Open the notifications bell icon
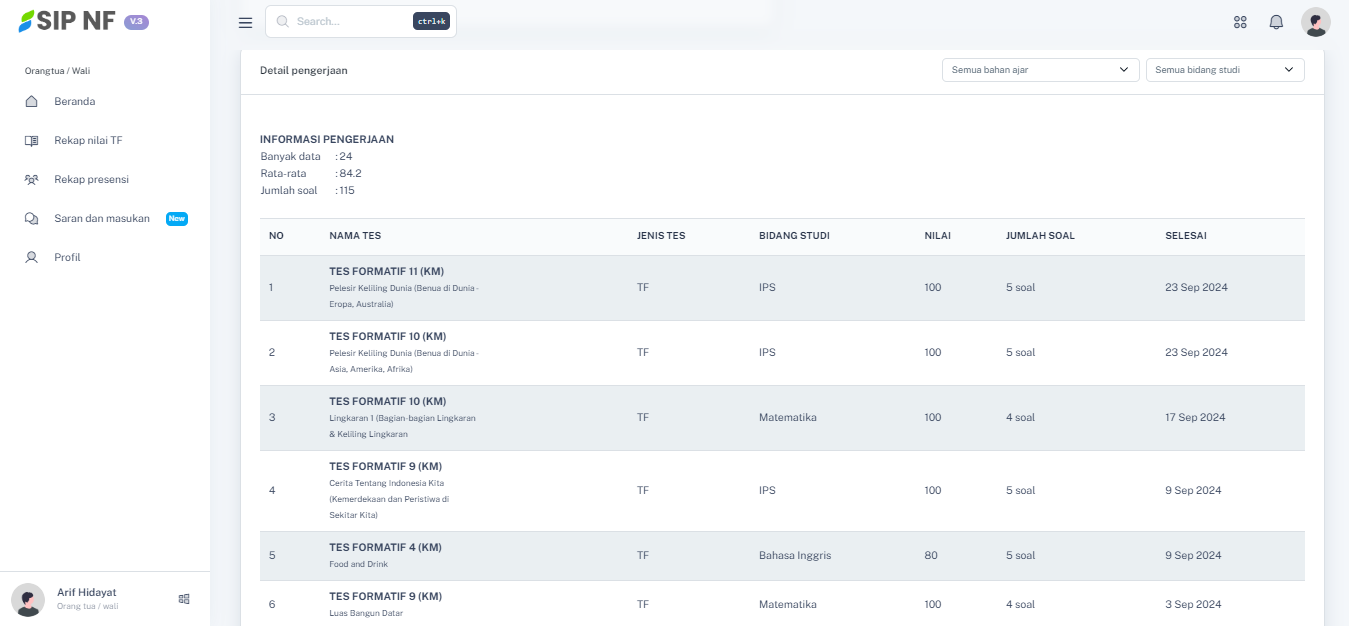This screenshot has height=626, width=1349. (x=1276, y=22)
